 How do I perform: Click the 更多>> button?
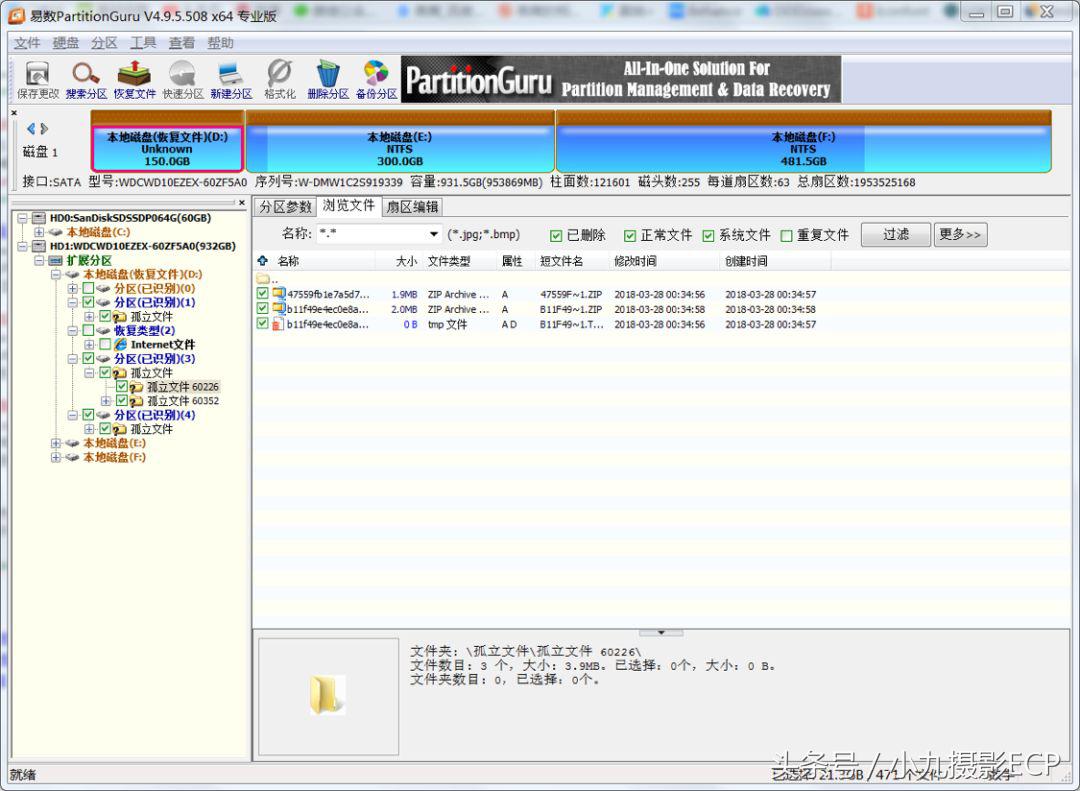pyautogui.click(x=961, y=235)
